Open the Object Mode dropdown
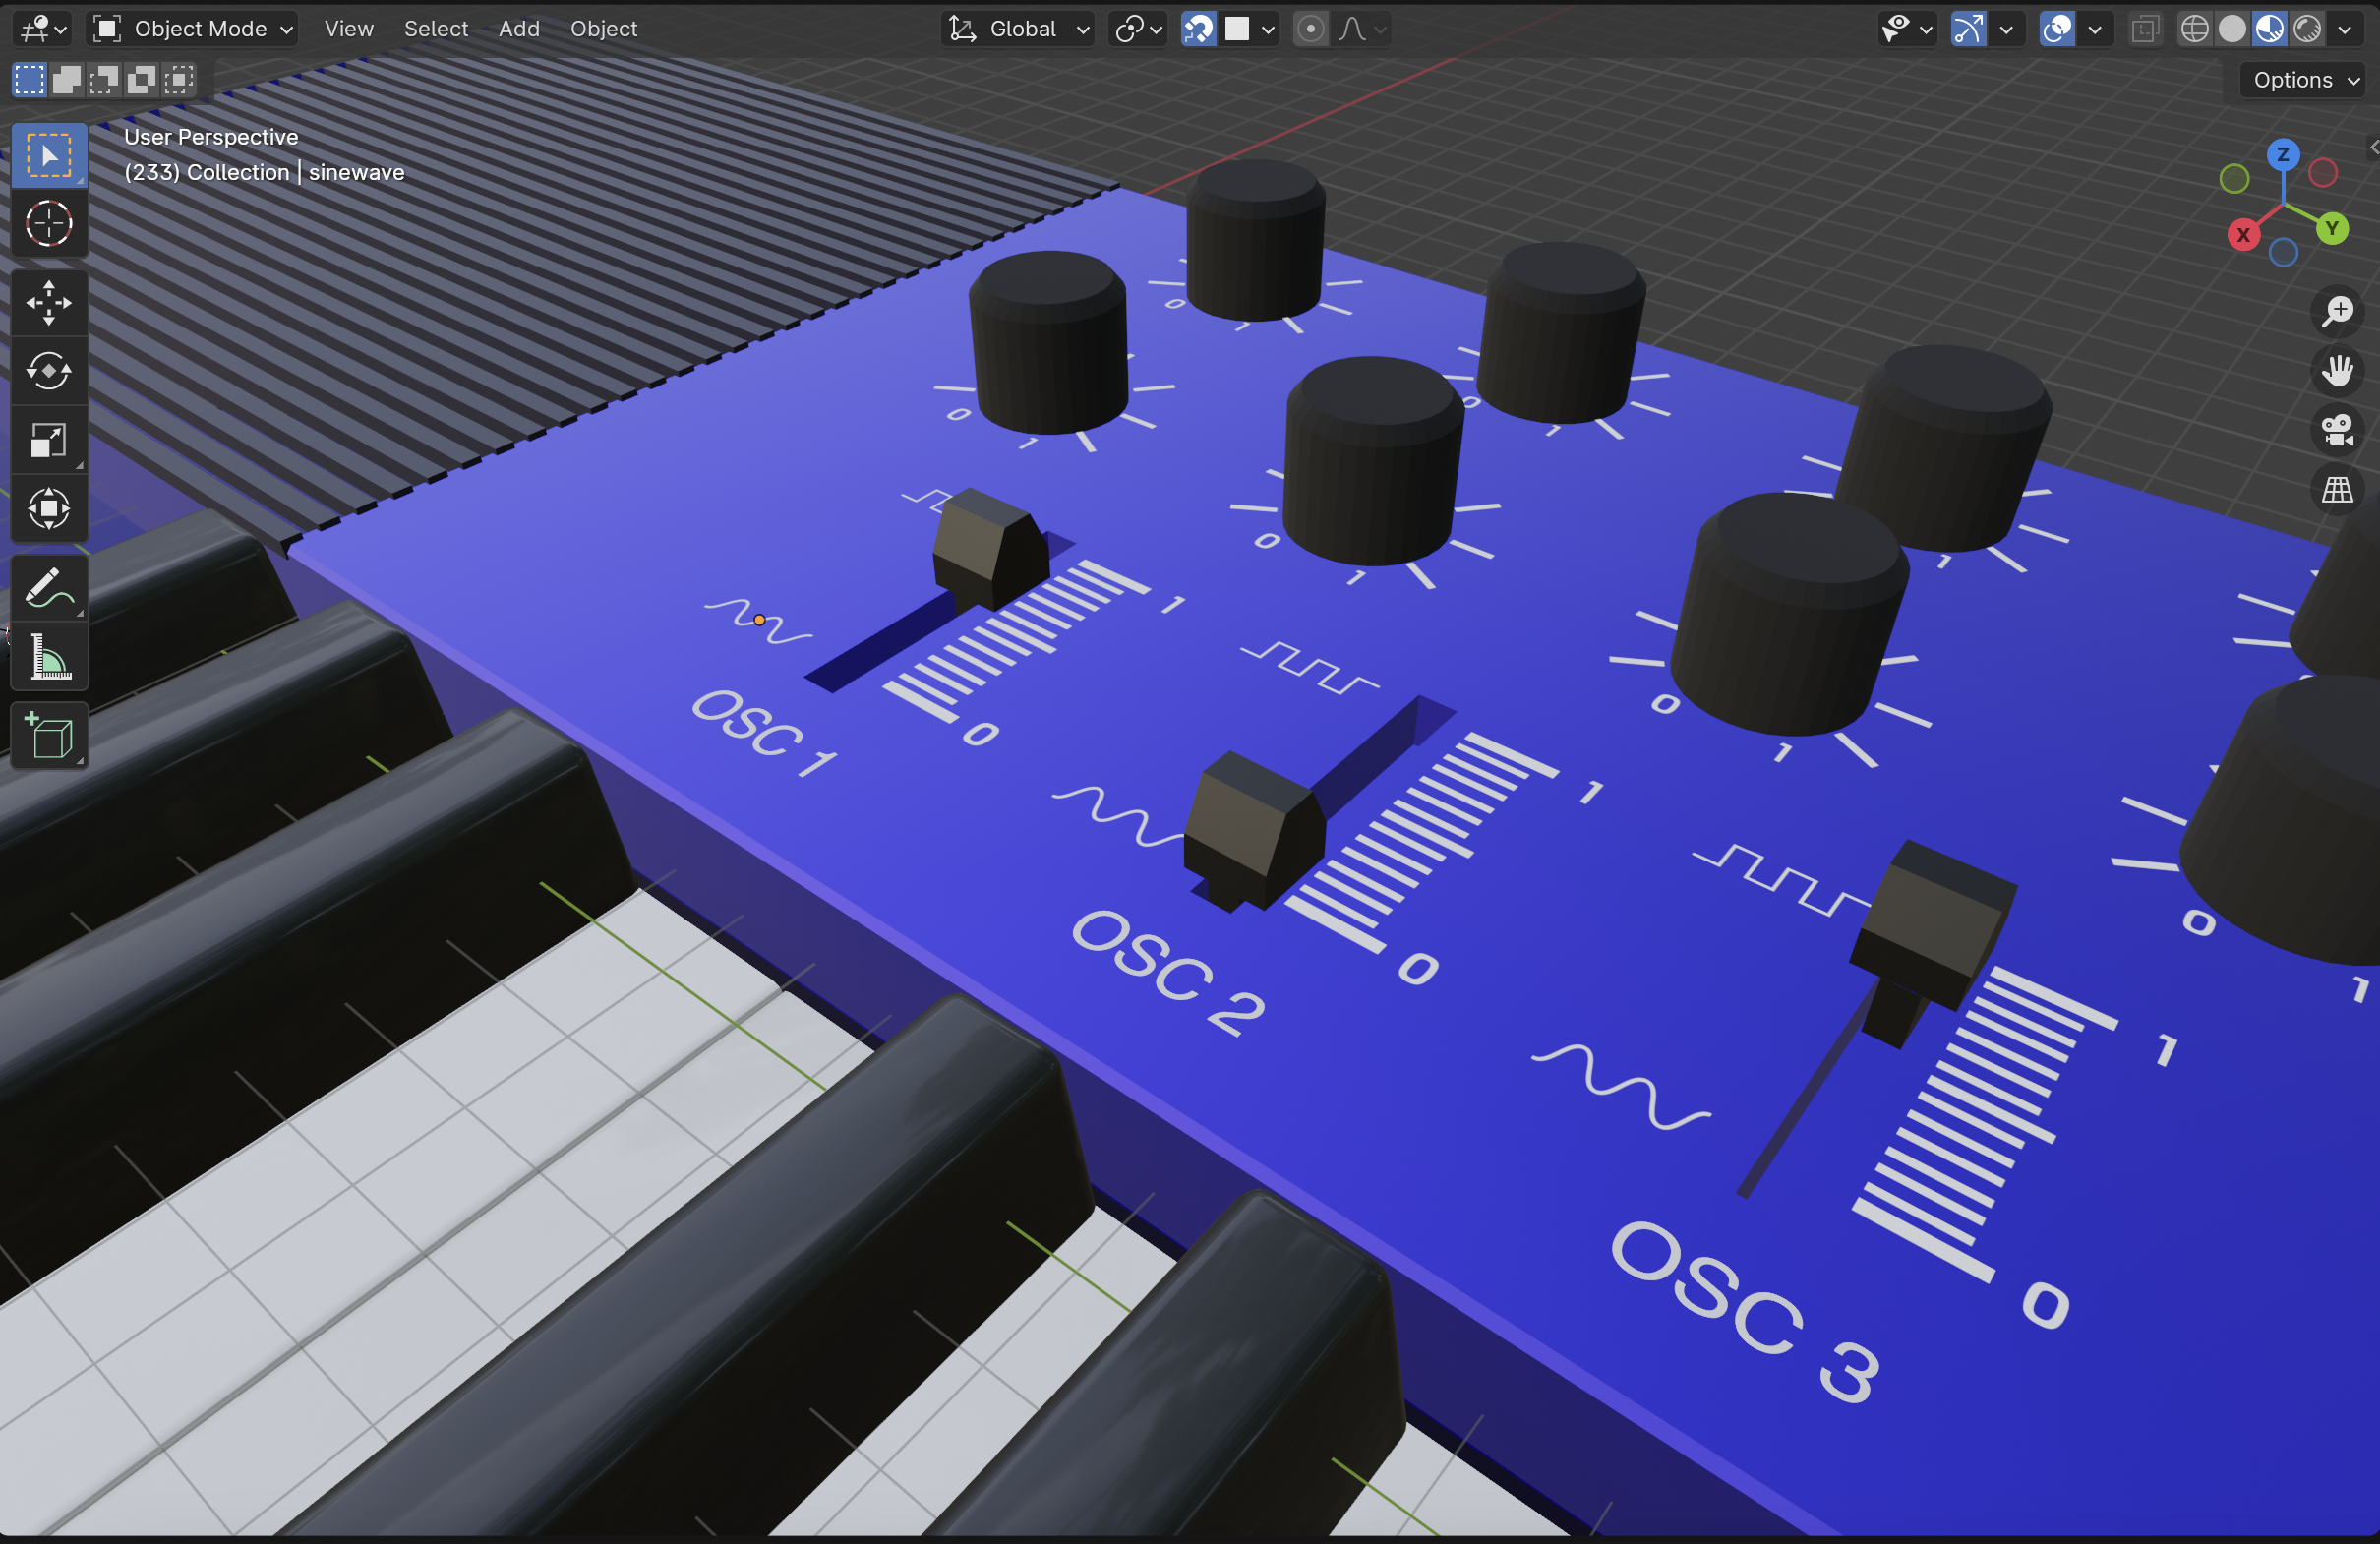Viewport: 2380px width, 1544px height. pos(194,29)
